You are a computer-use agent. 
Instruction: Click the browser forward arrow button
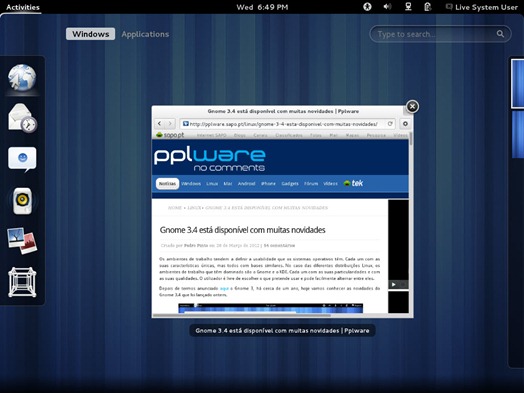170,124
